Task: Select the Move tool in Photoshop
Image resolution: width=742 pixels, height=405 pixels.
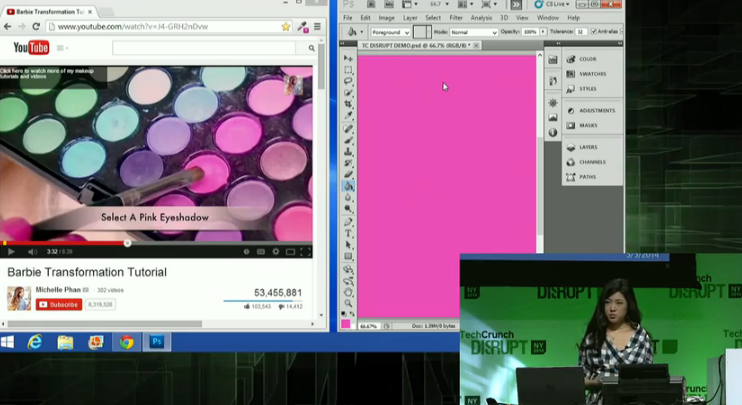Action: click(x=348, y=58)
